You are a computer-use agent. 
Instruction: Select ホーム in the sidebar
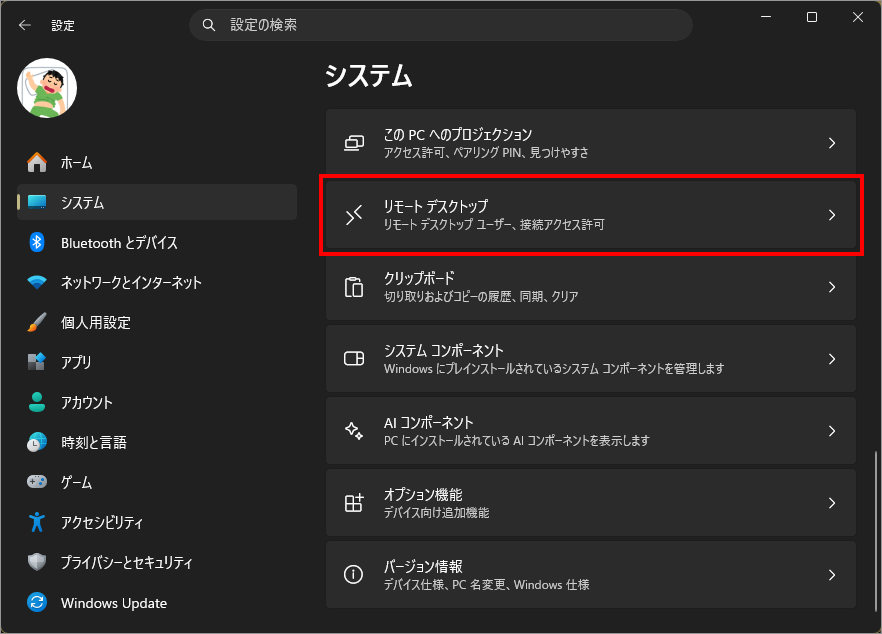76,162
